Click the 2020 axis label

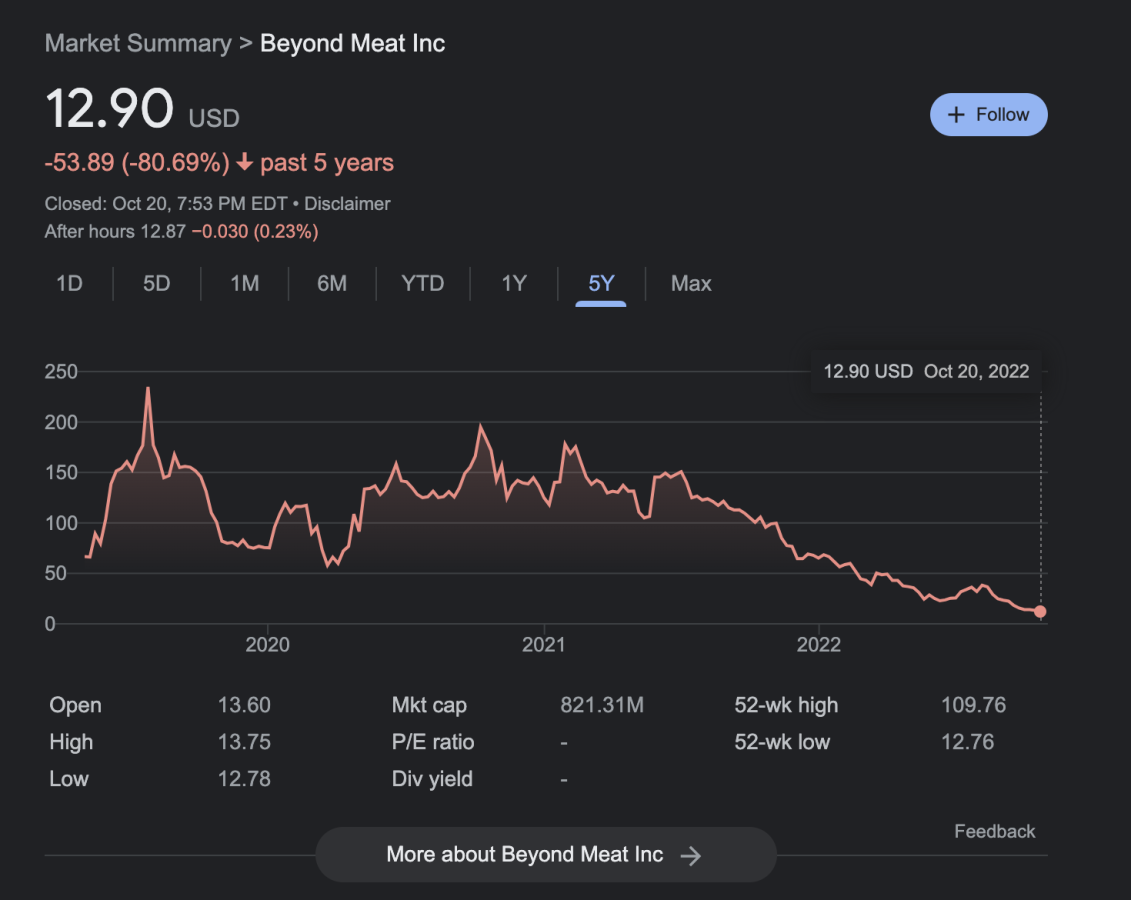268,645
